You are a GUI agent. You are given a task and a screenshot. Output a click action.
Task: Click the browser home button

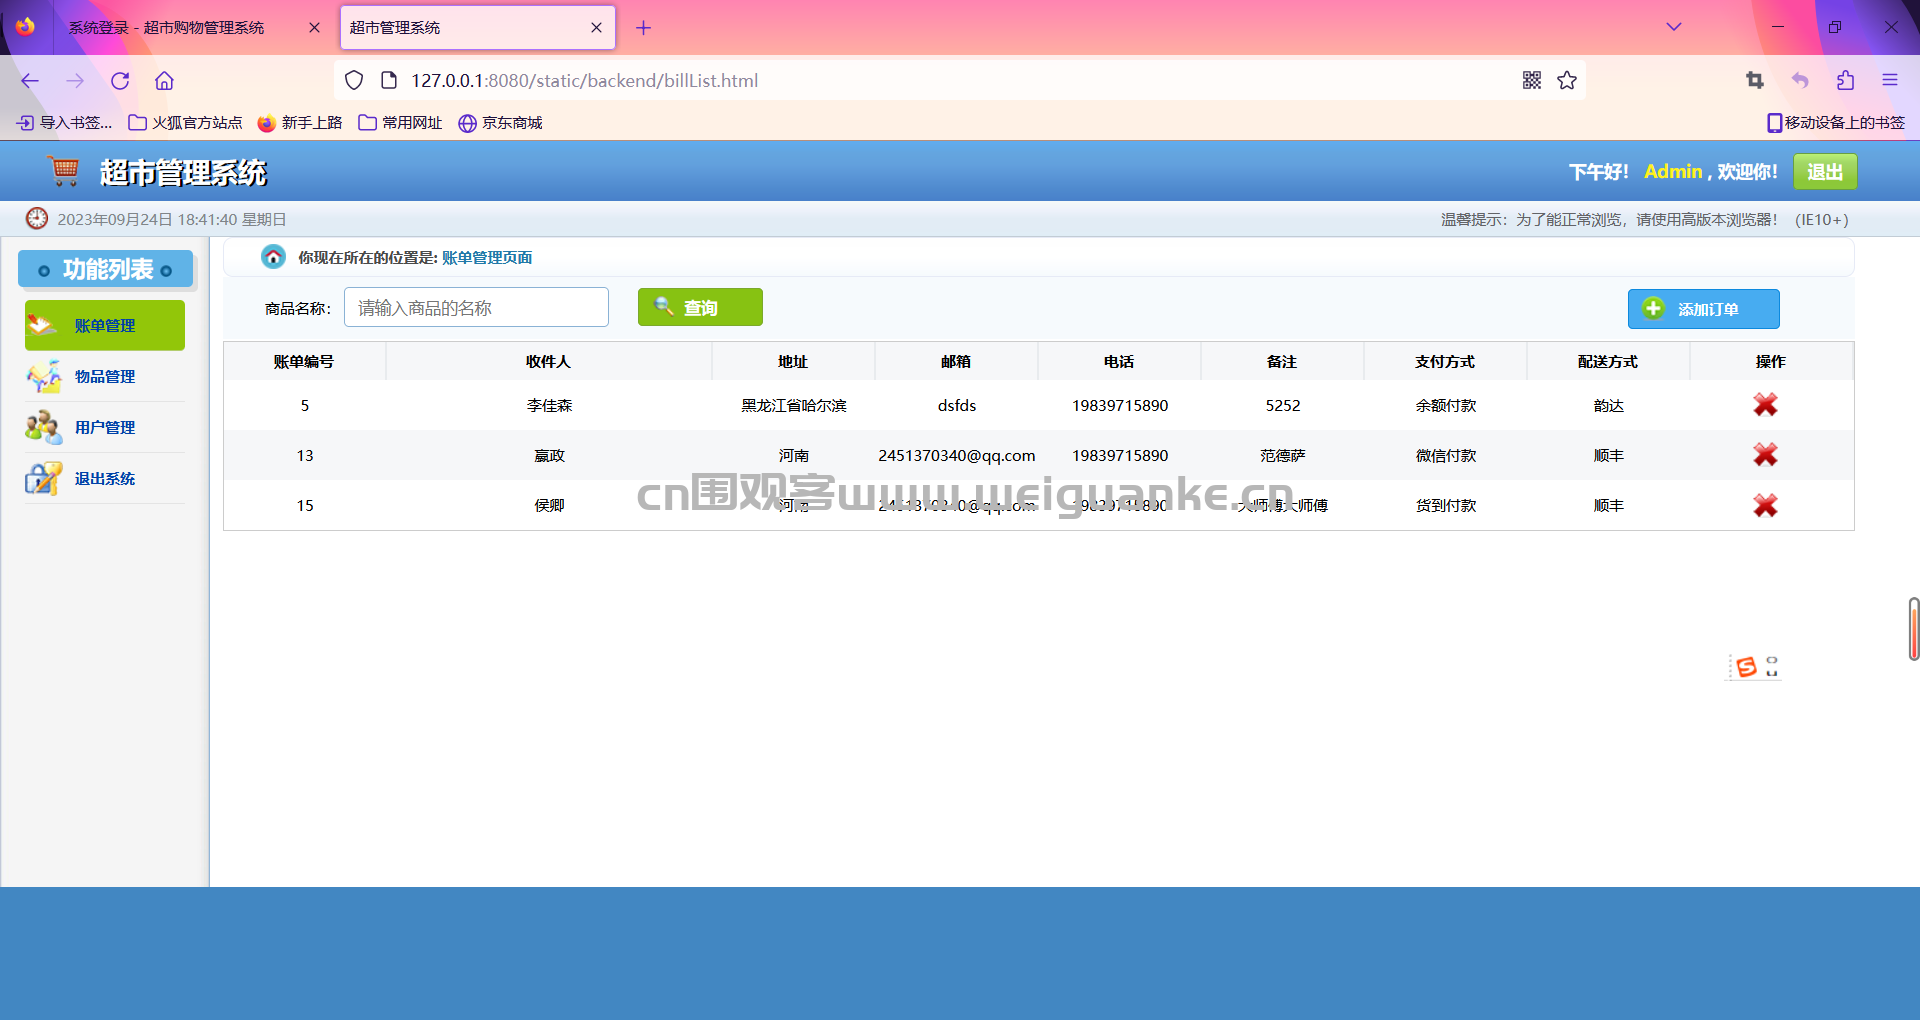(164, 81)
